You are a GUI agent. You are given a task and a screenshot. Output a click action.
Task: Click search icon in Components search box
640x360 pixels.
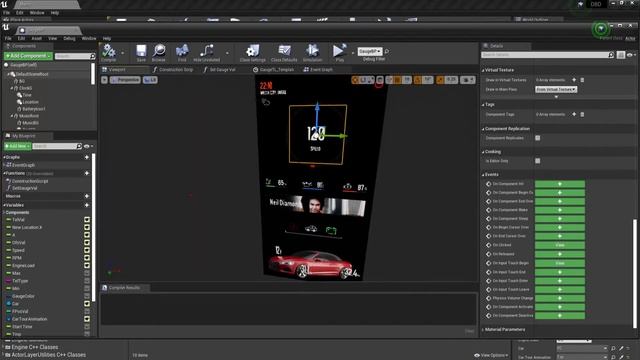[x=93, y=56]
